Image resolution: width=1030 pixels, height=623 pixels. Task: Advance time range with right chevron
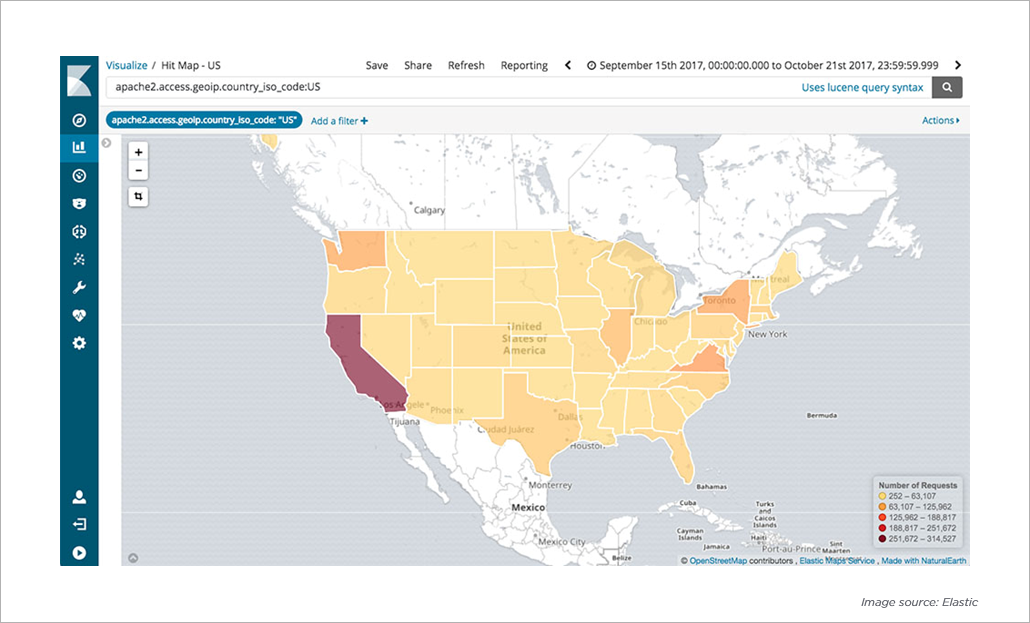[x=957, y=64]
